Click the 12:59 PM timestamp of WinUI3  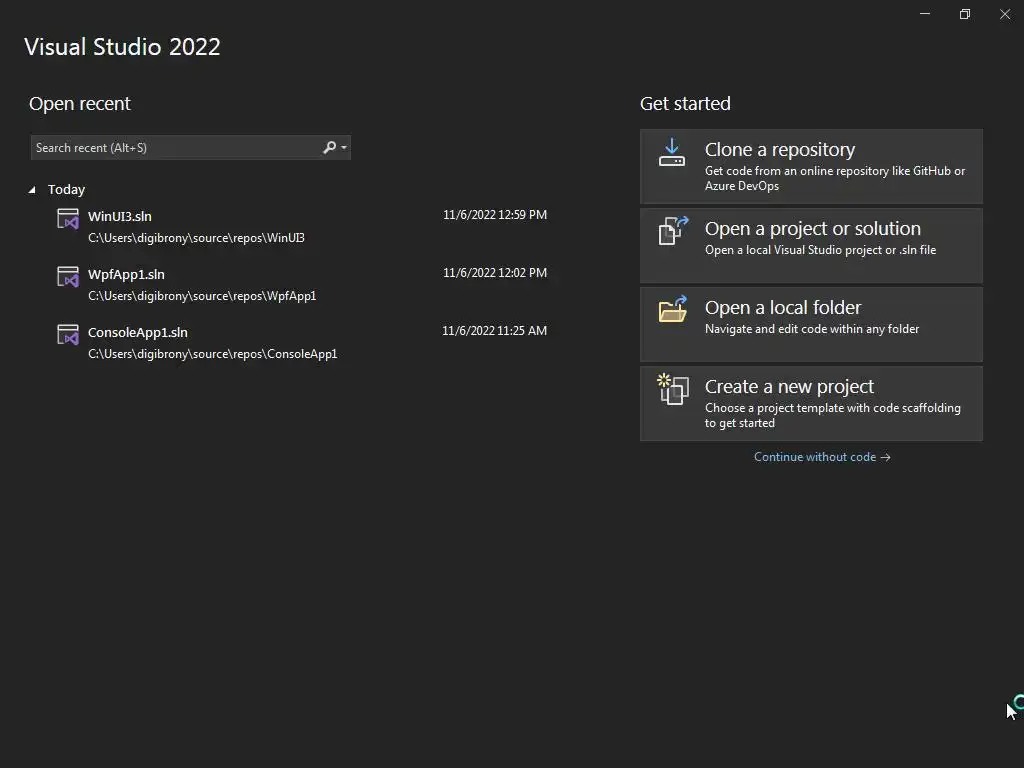495,215
